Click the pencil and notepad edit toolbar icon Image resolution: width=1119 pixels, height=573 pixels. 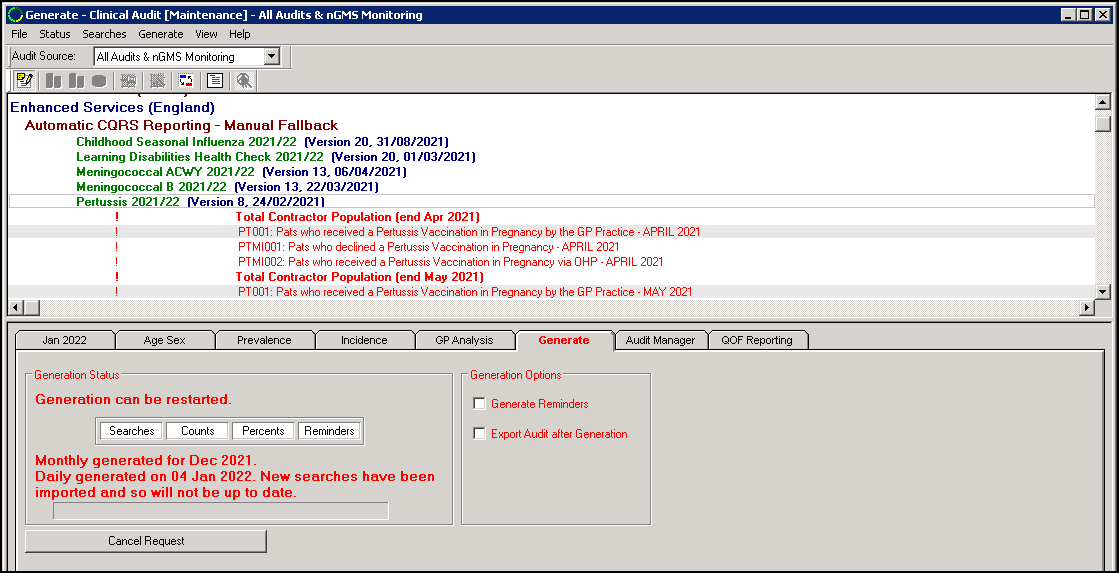[x=24, y=81]
